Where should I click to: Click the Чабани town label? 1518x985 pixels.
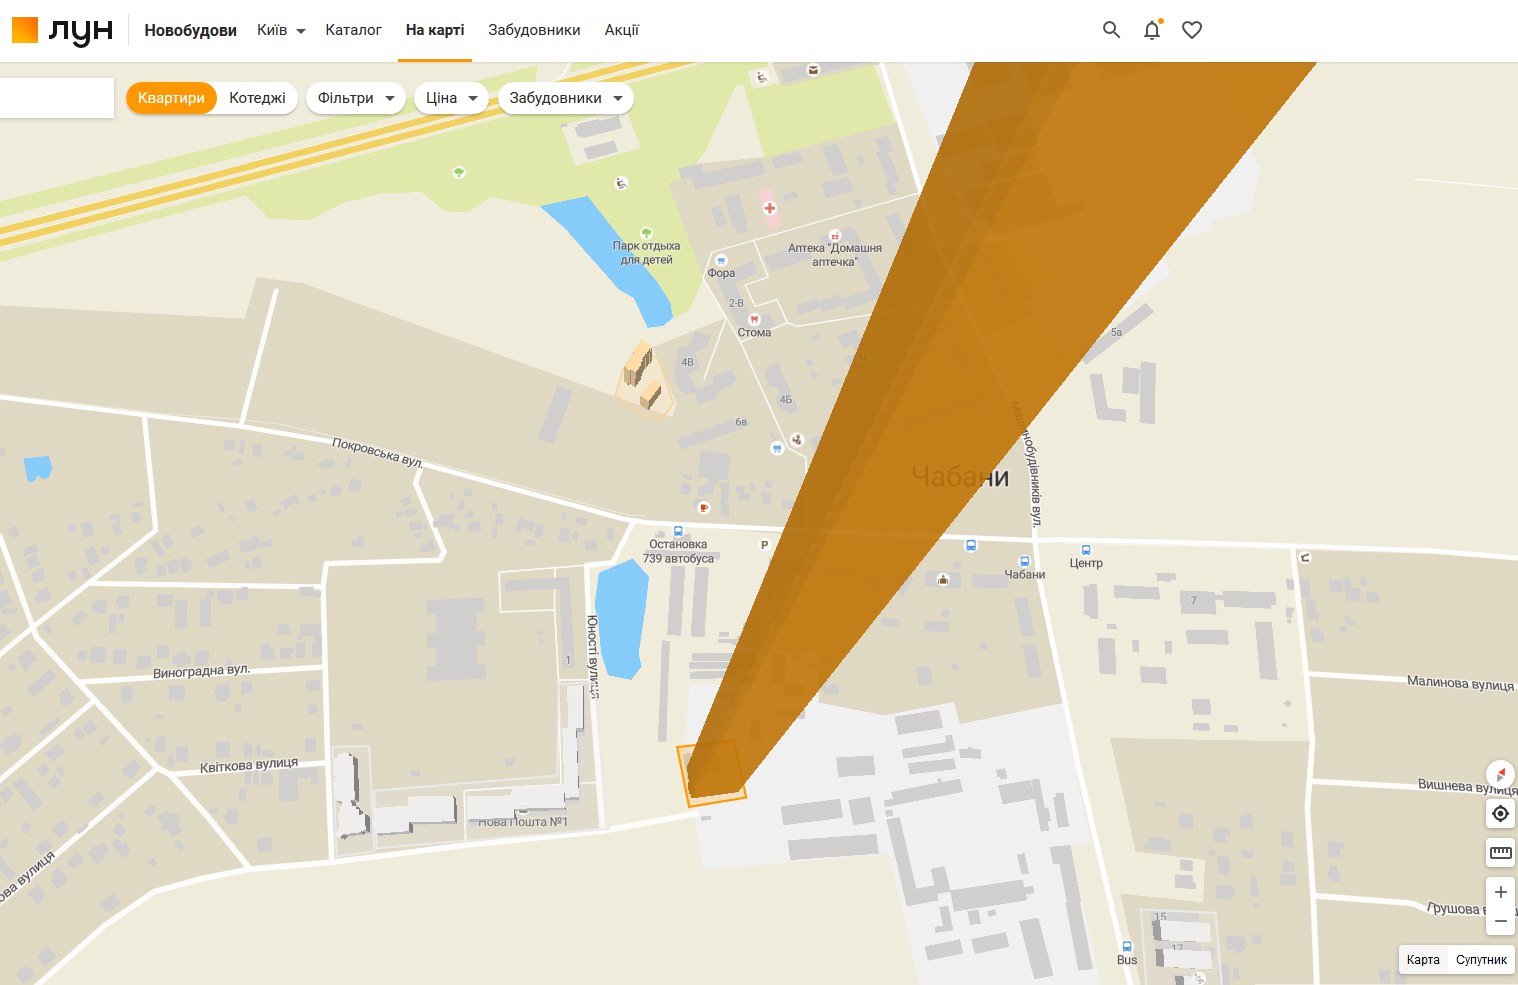[960, 477]
